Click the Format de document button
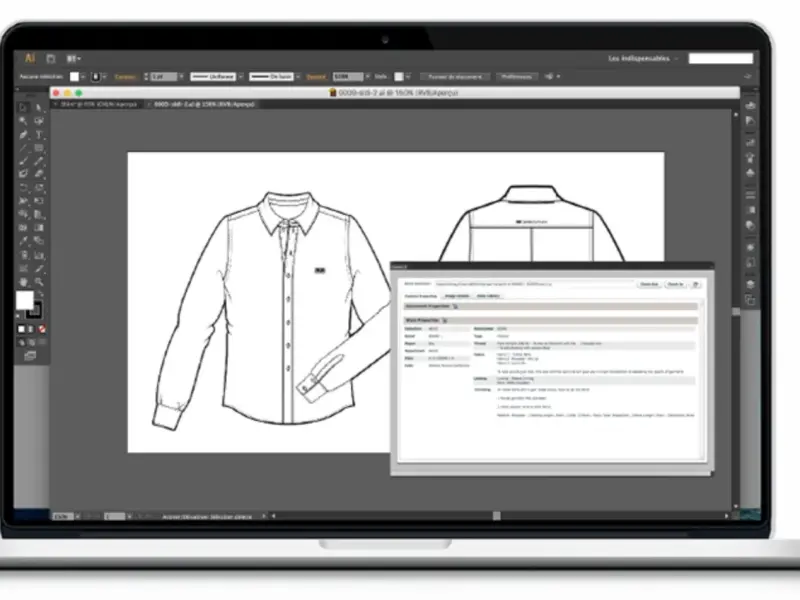 point(455,77)
